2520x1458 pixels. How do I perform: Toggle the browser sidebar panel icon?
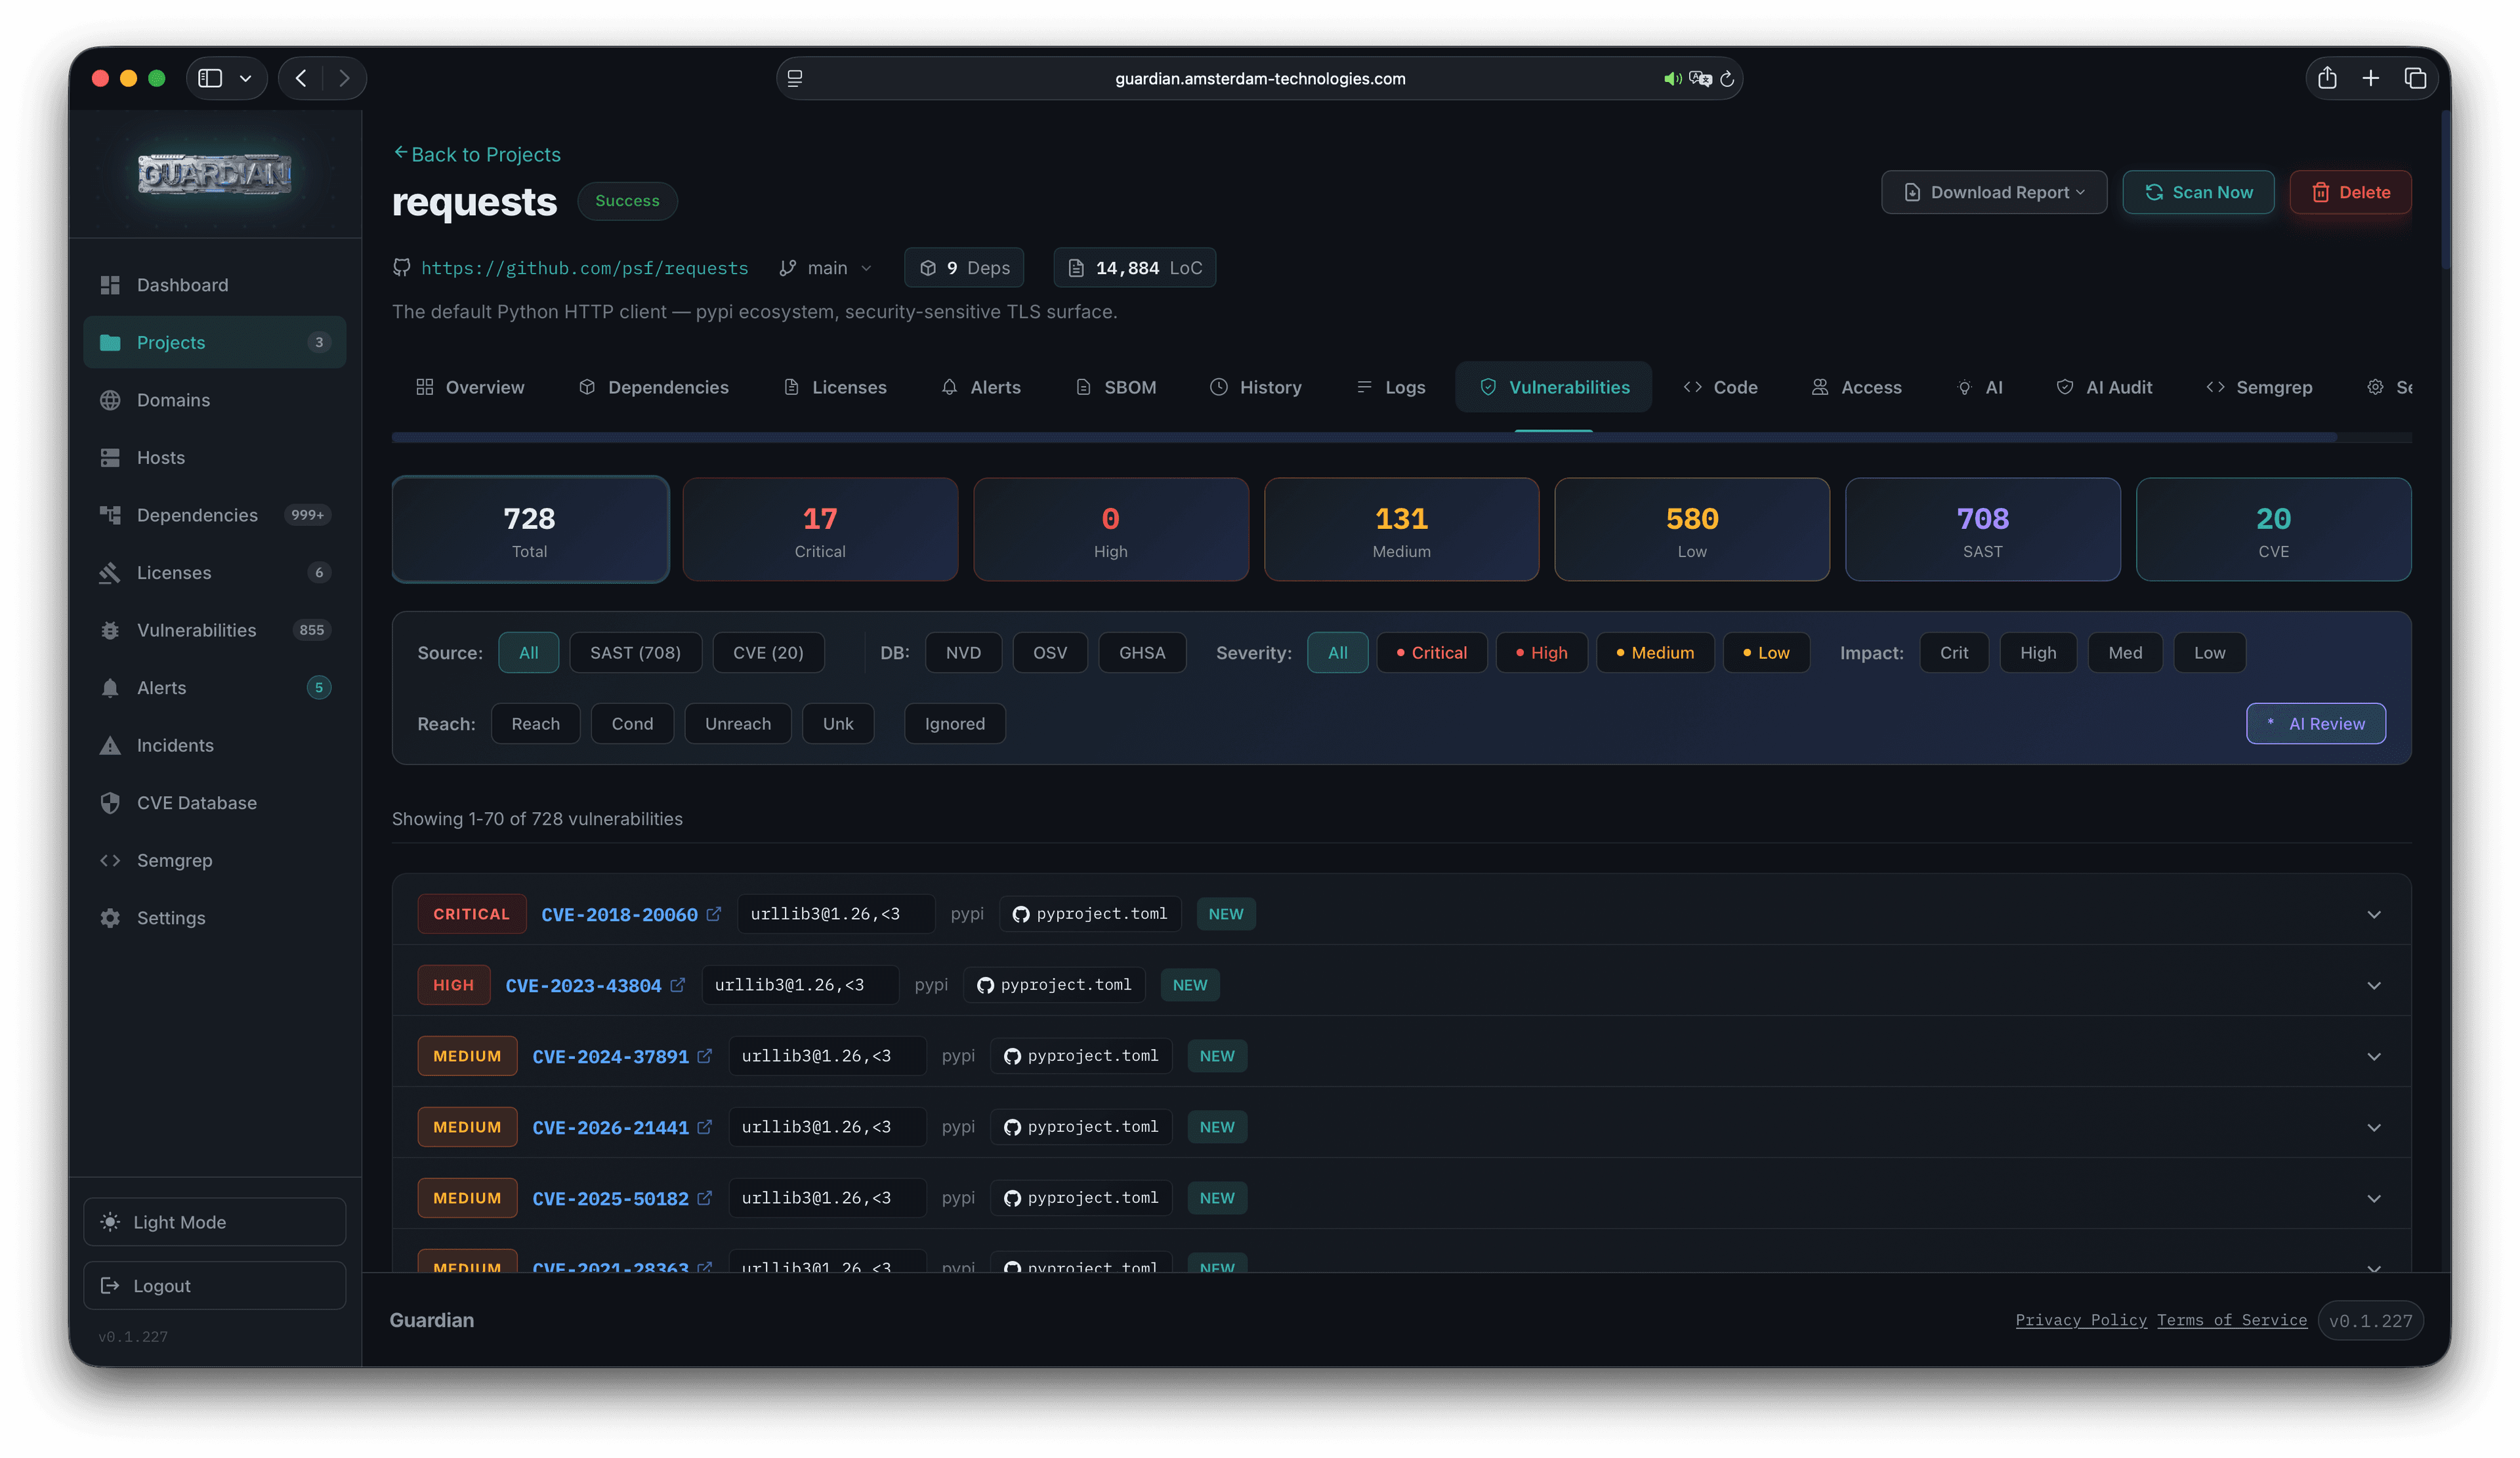[210, 78]
